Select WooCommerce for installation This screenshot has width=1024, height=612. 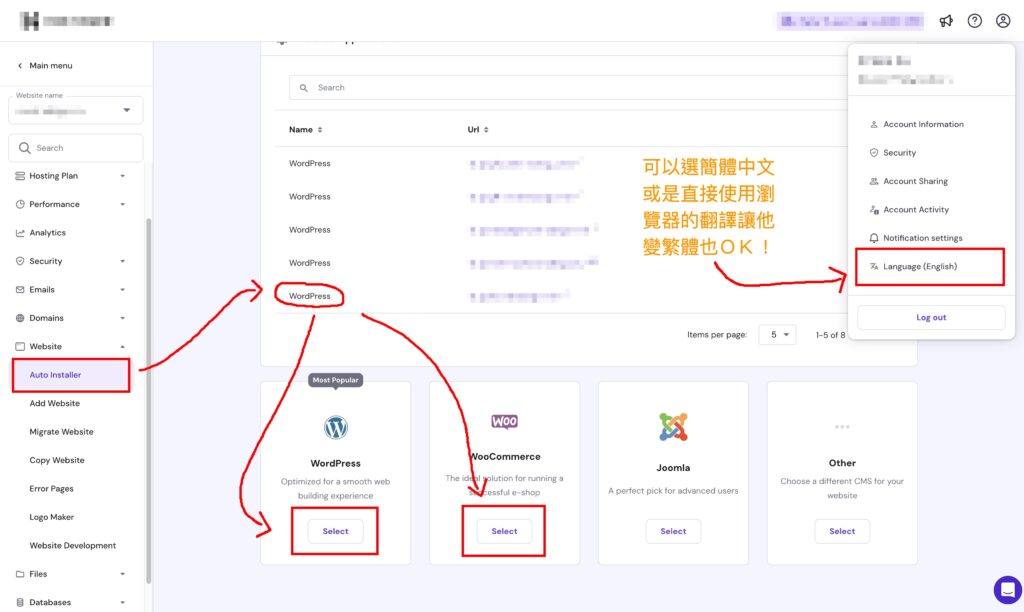click(x=504, y=531)
